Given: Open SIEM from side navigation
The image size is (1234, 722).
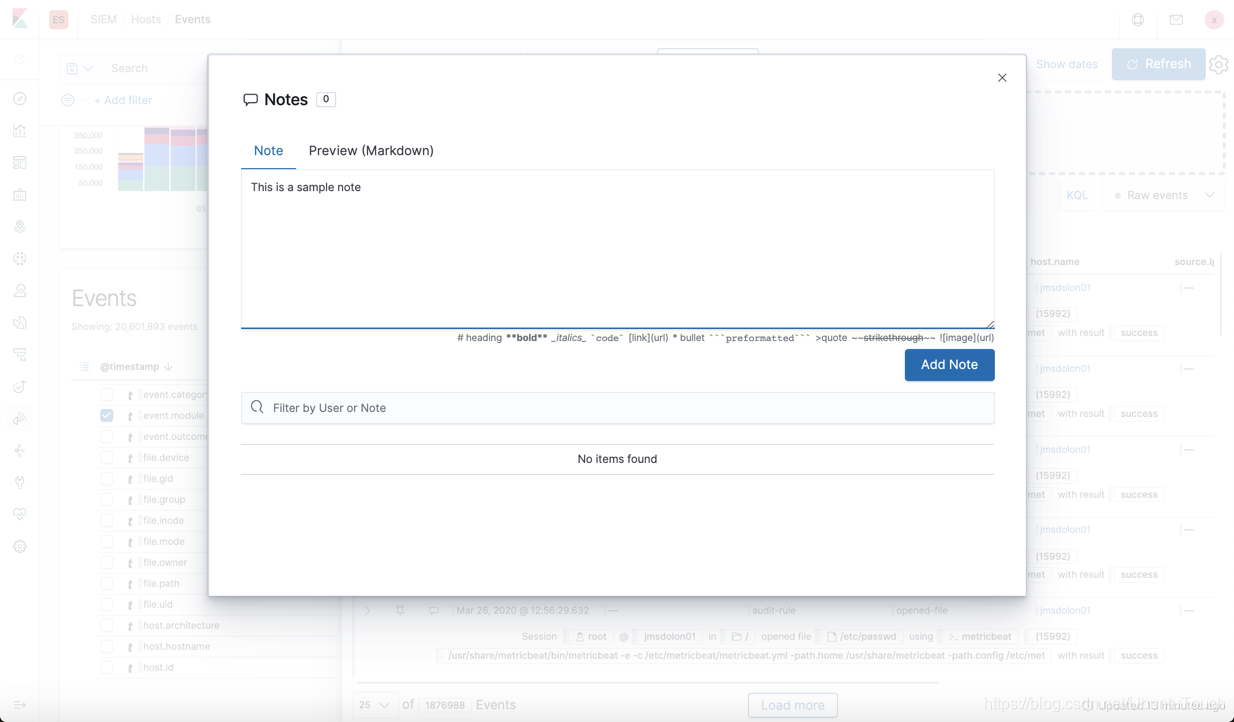Looking at the screenshot, I should (x=20, y=419).
